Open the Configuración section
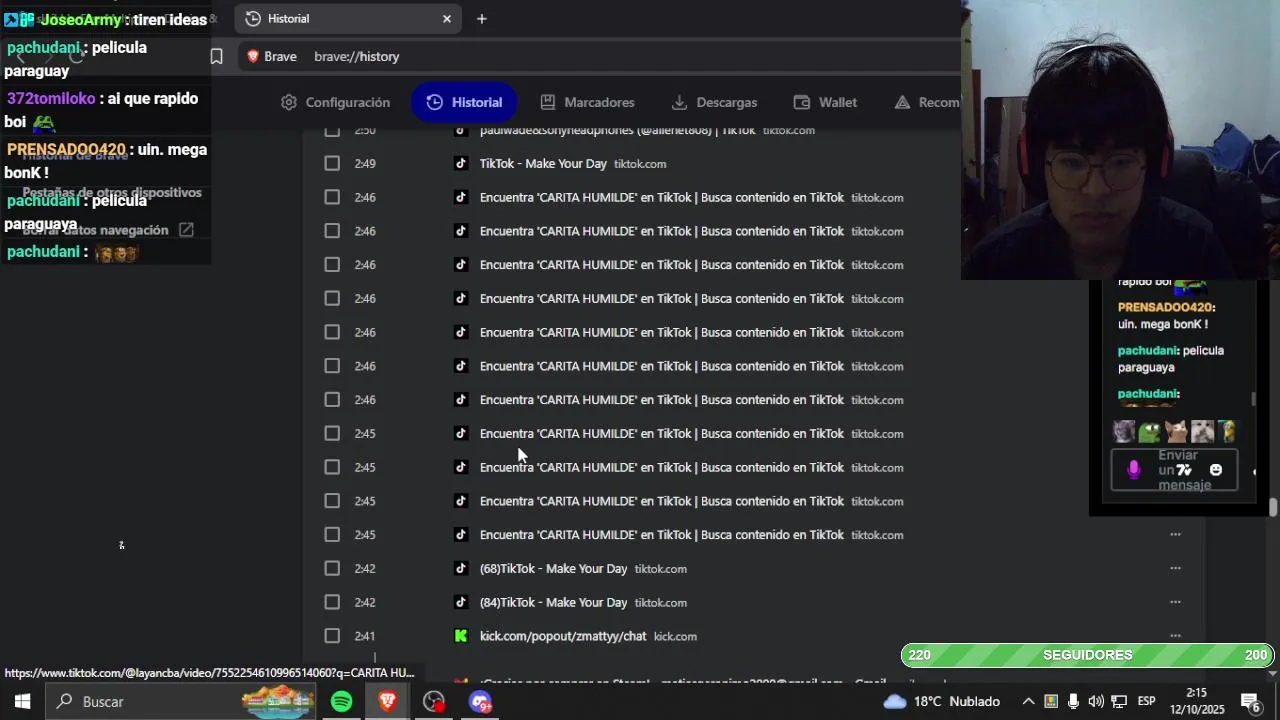 [335, 102]
